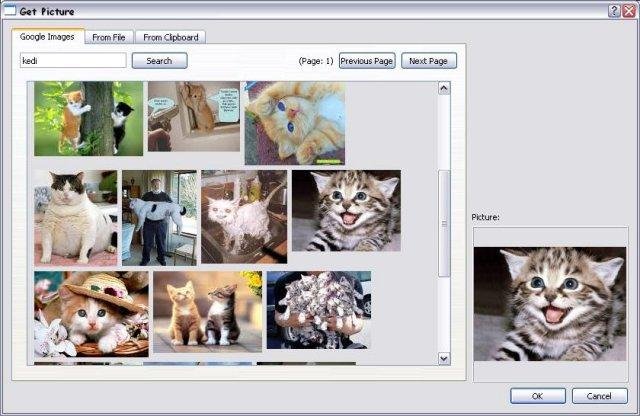Image resolution: width=640 pixels, height=416 pixels.
Task: Choose the fat cat sitting thumbnail
Action: [75, 216]
